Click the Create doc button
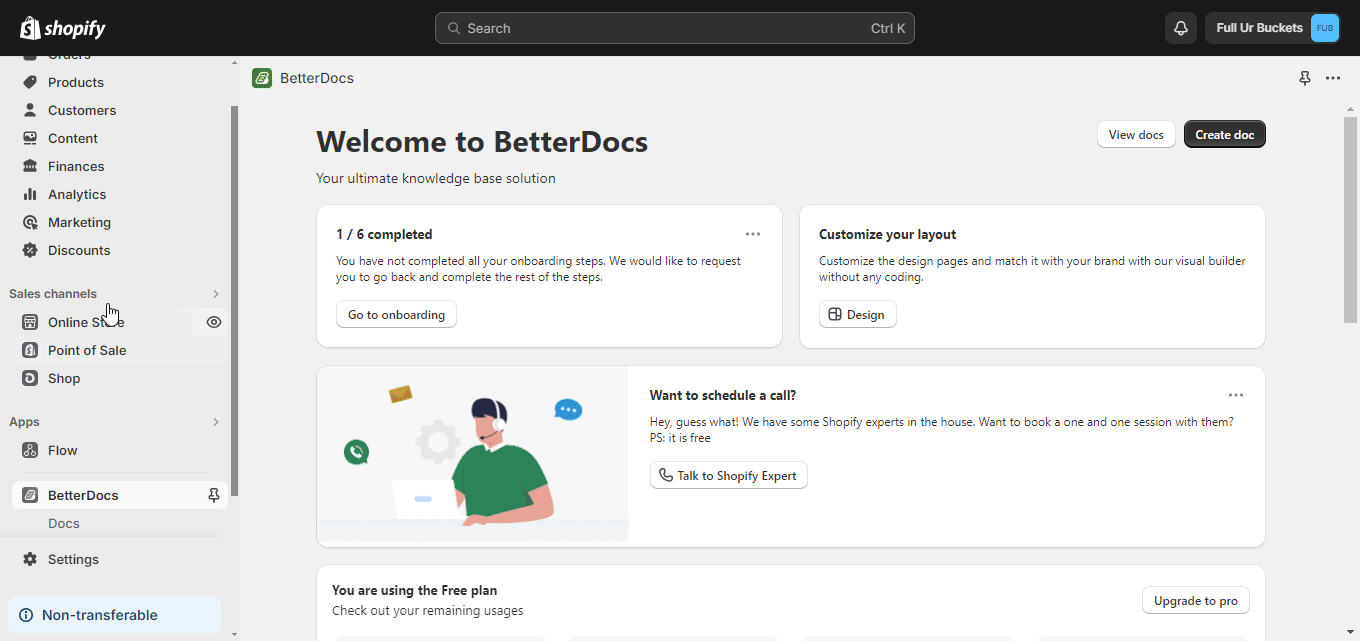The image size is (1360, 641). (1224, 134)
